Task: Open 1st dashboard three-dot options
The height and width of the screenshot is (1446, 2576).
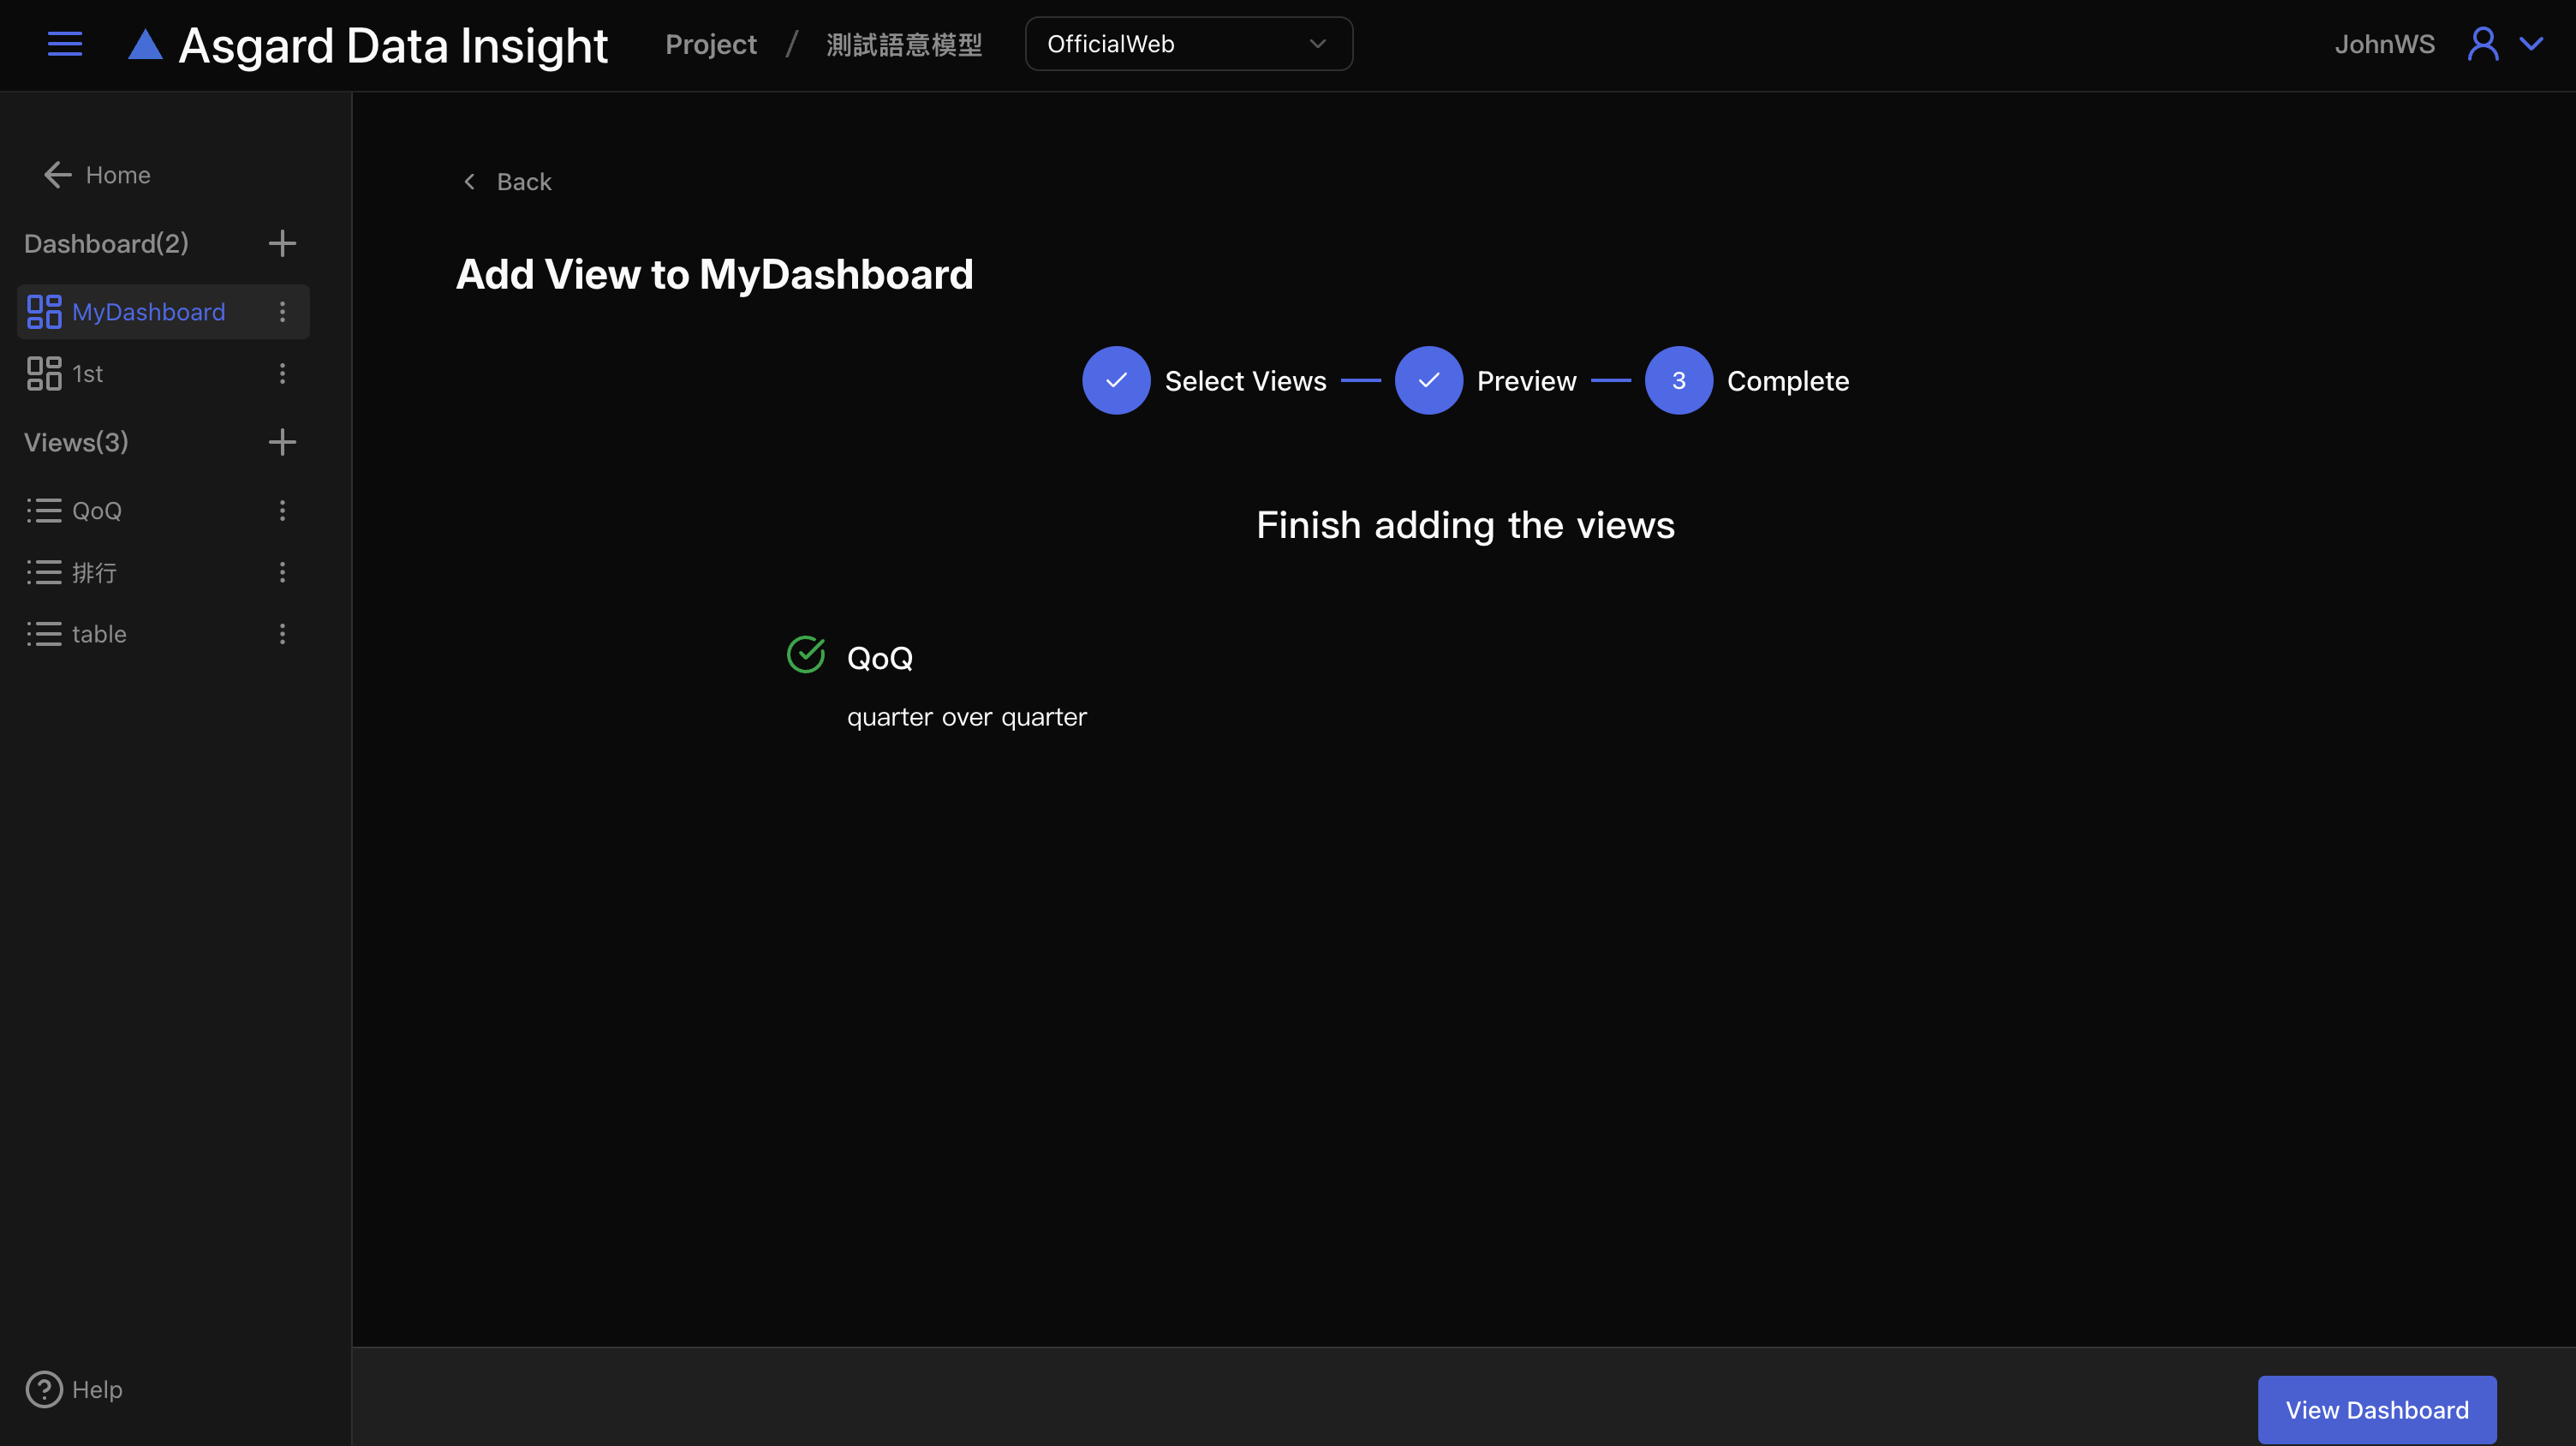Action: pyautogui.click(x=282, y=374)
